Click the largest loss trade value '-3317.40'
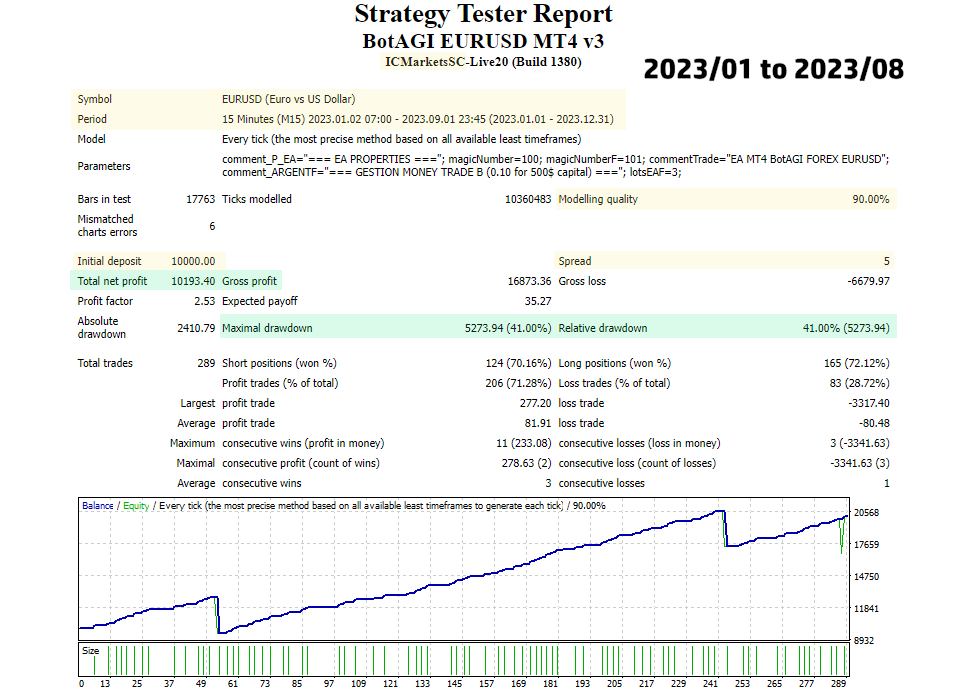 click(869, 403)
